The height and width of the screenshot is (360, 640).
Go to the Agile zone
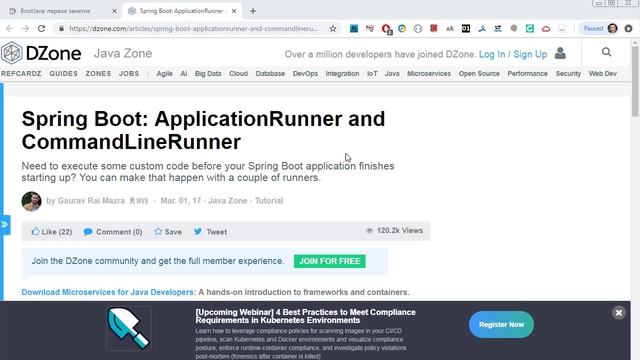click(164, 74)
